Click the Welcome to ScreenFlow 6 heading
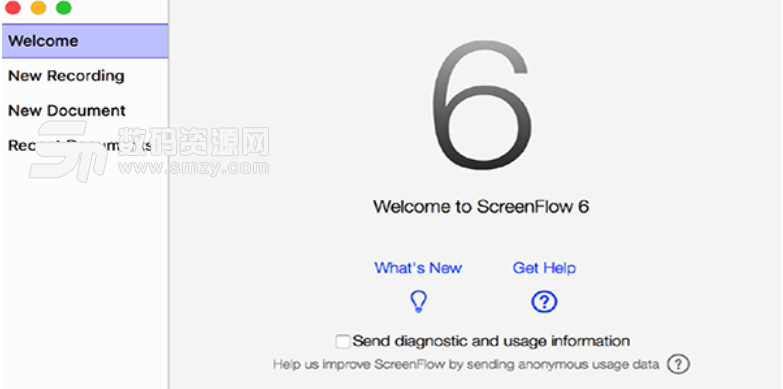This screenshot has width=783, height=389. click(481, 206)
